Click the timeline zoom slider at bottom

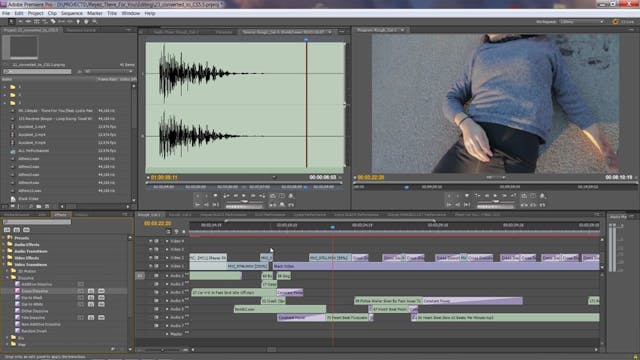coord(163,350)
